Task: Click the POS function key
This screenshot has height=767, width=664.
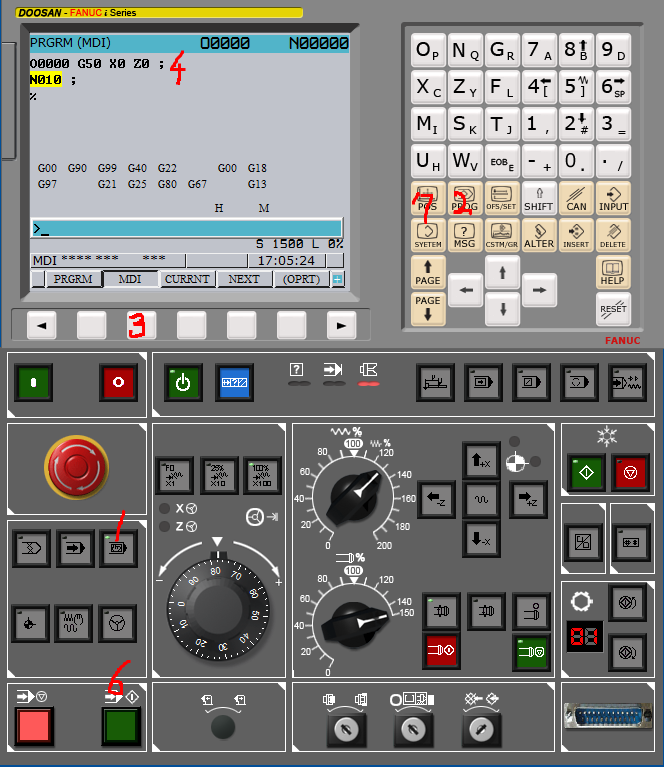Action: pos(428,198)
